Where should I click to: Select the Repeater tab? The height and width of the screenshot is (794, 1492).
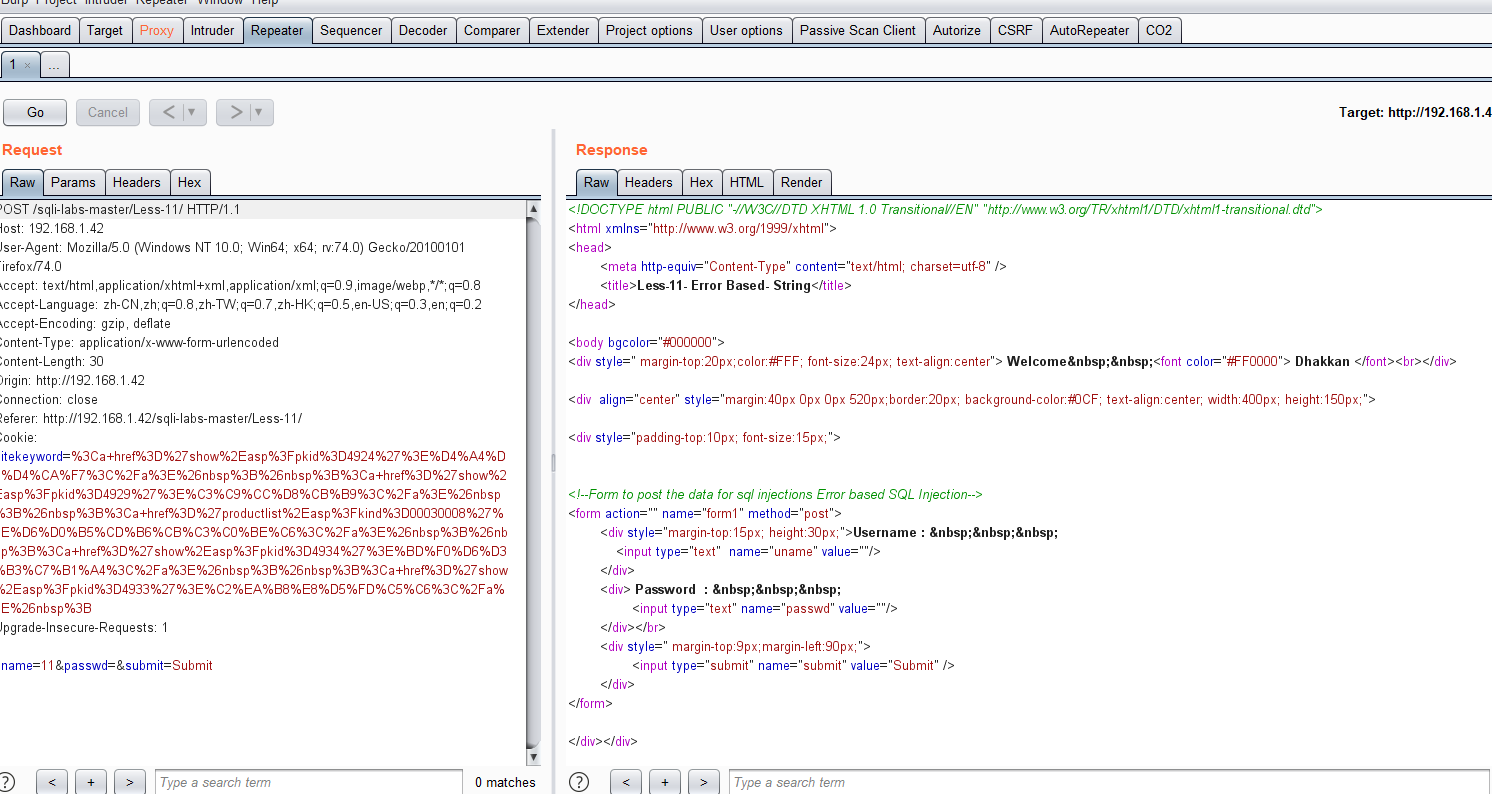coord(277,30)
